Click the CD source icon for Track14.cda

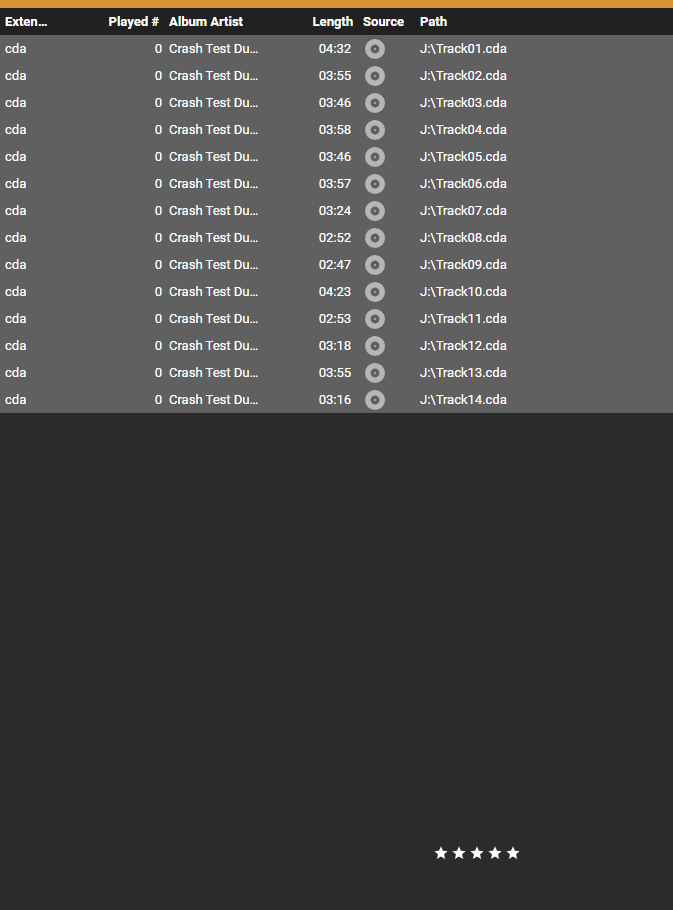(x=375, y=400)
